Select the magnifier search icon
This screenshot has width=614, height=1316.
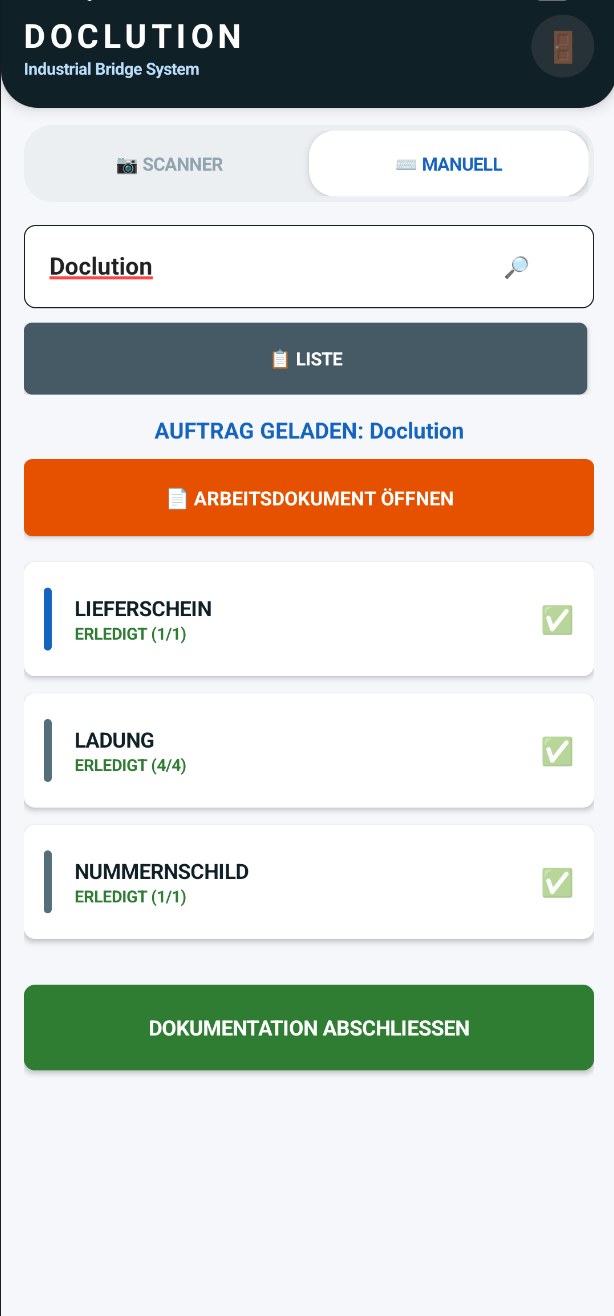tap(515, 266)
